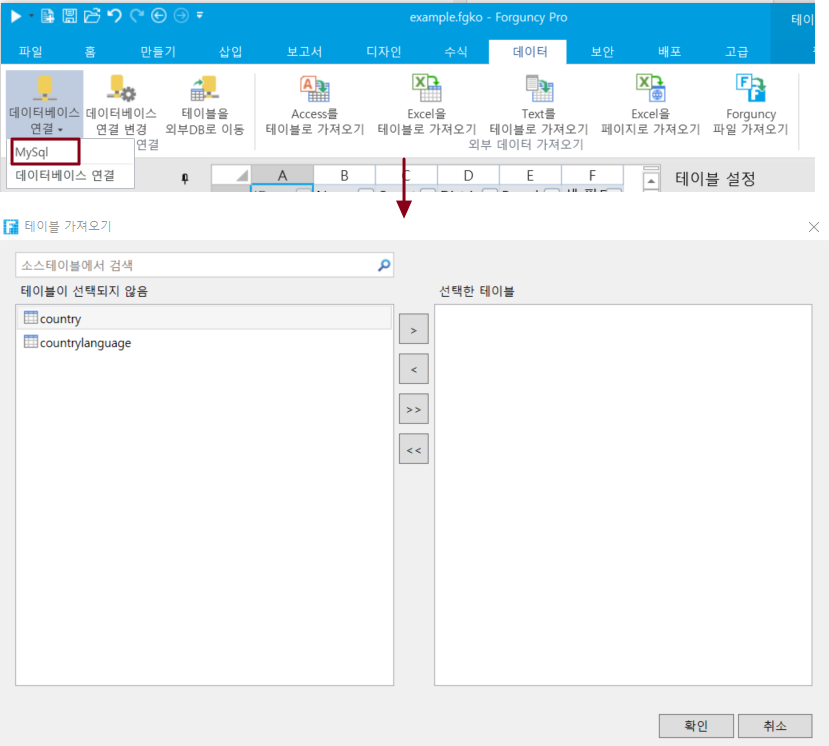Open the 삽입 ribbon tab
Viewport: 829px width, 746px height.
[231, 52]
